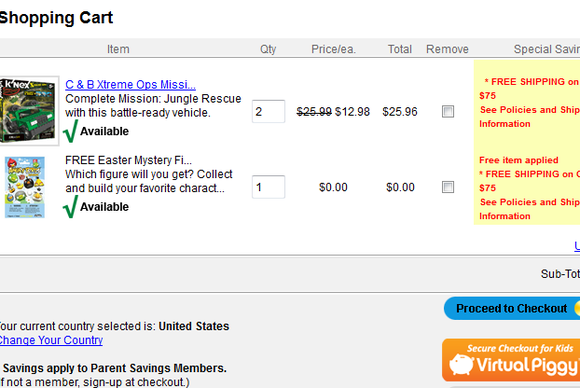Click the Proceed to Checkout button

[x=512, y=308]
